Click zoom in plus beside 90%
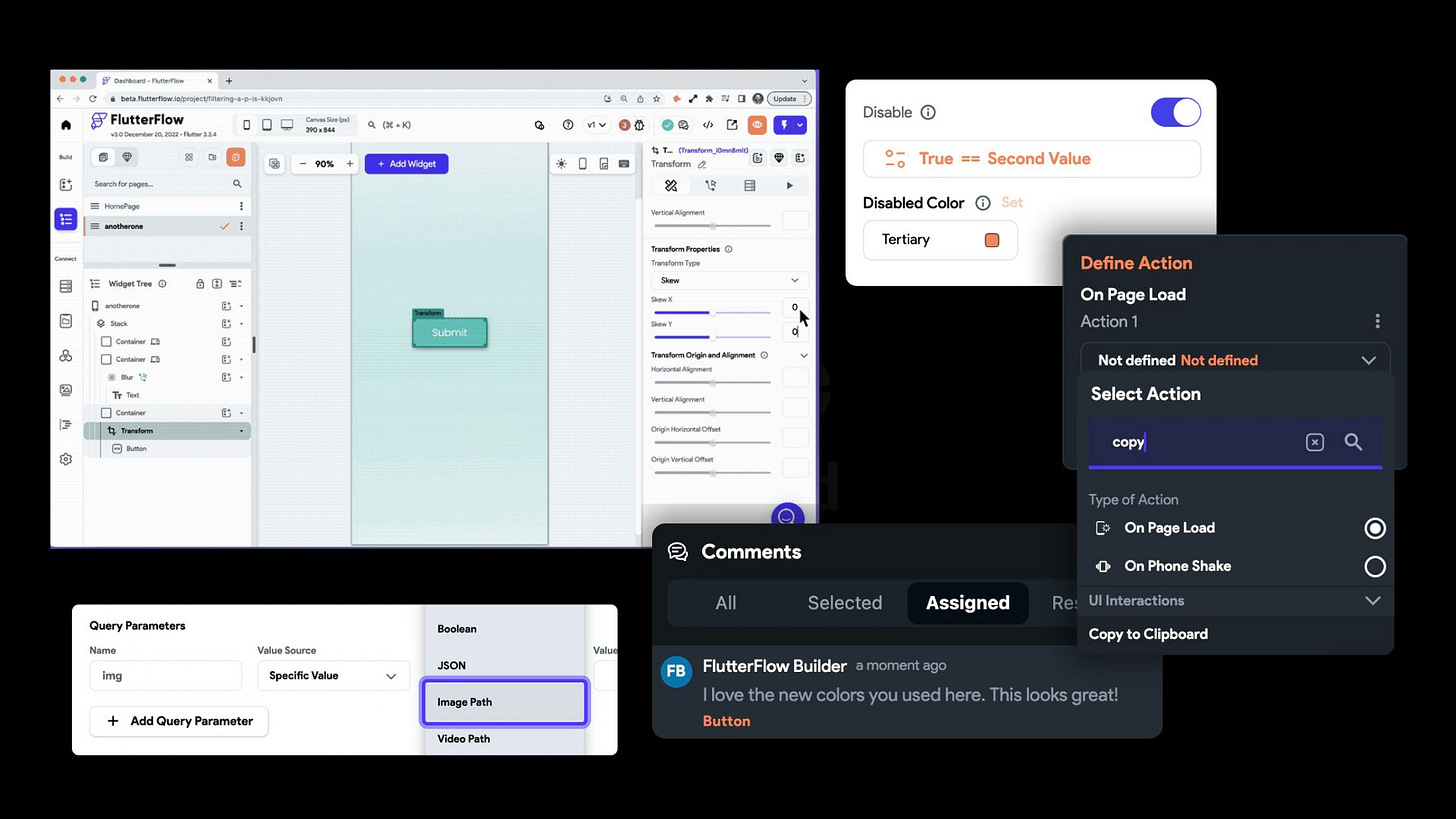This screenshot has height=819, width=1456. (349, 164)
